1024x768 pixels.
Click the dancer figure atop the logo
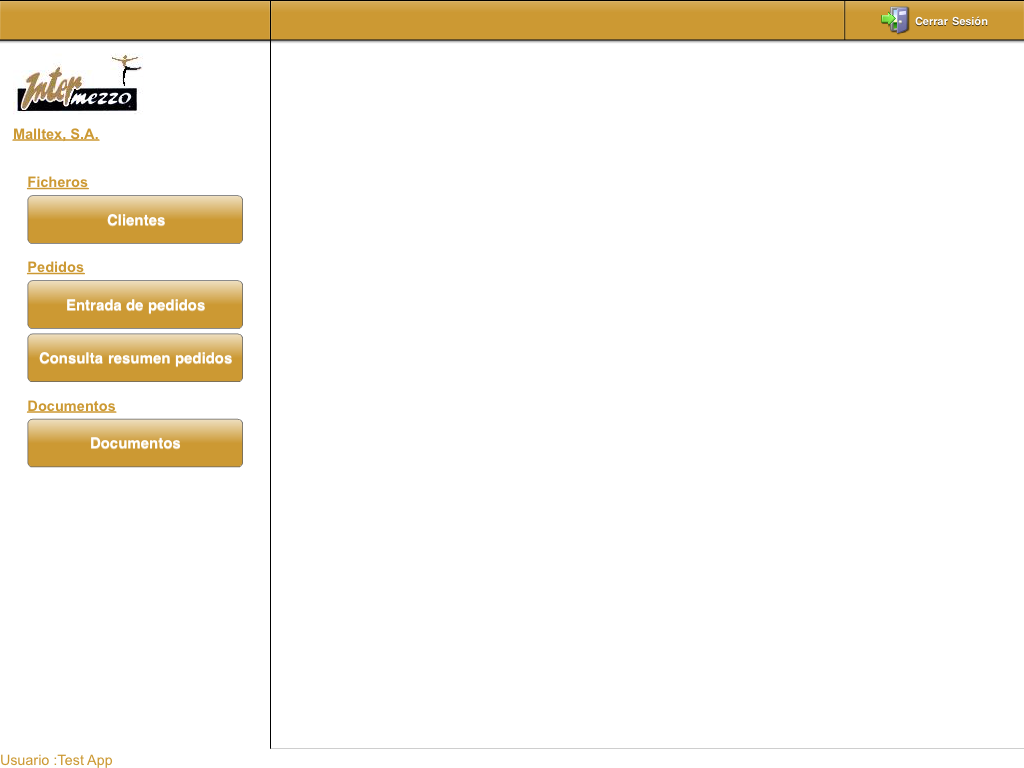coord(126,67)
